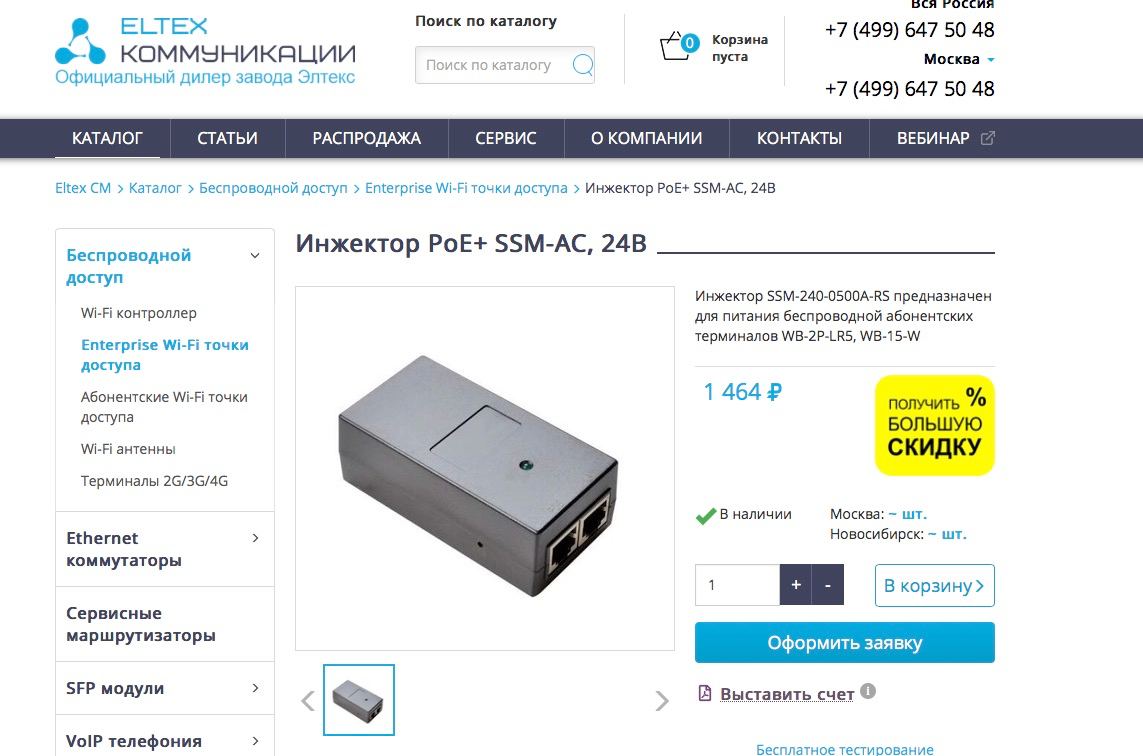Expand the SFP модули category

click(x=255, y=688)
